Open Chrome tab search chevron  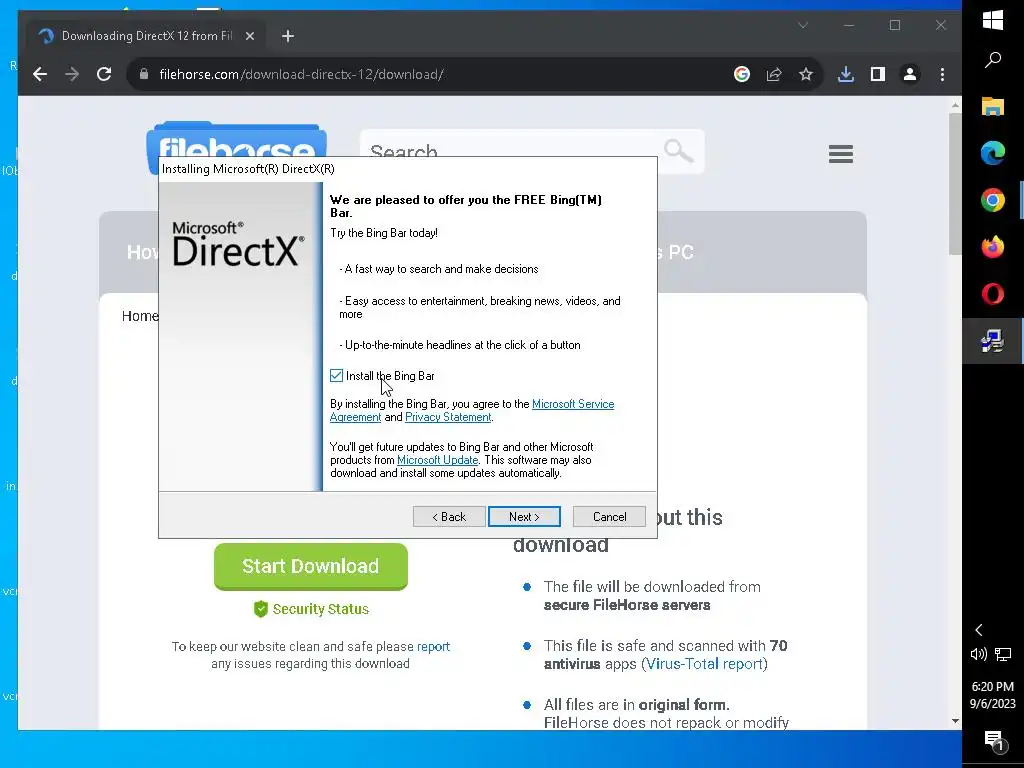click(x=803, y=25)
